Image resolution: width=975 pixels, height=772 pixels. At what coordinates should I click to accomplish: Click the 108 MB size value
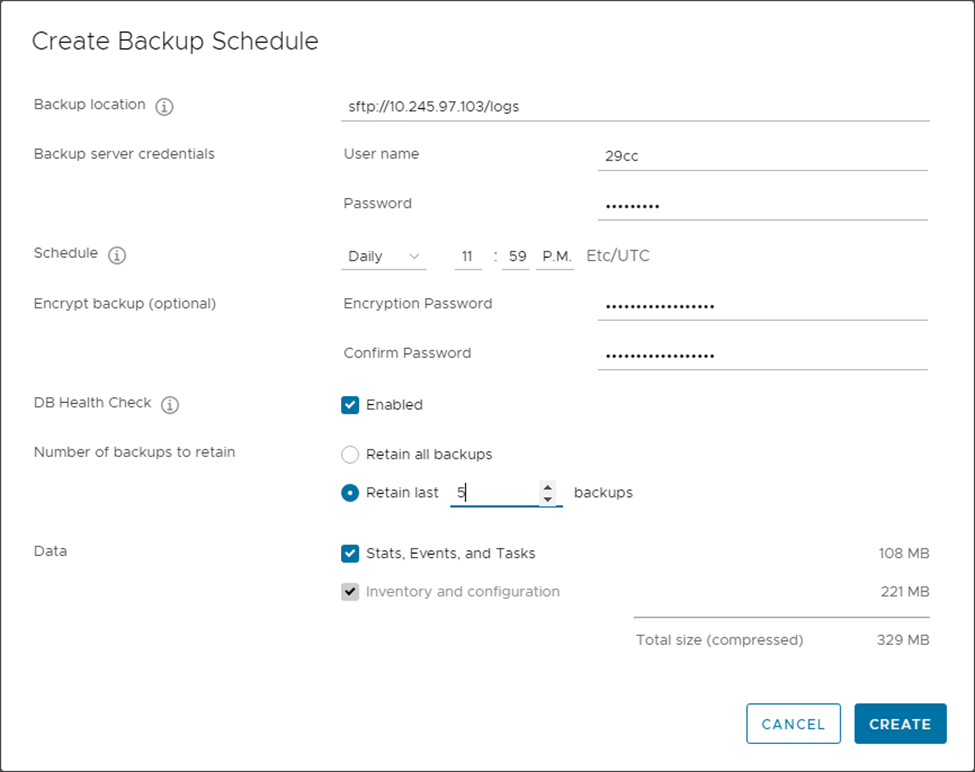coord(903,553)
